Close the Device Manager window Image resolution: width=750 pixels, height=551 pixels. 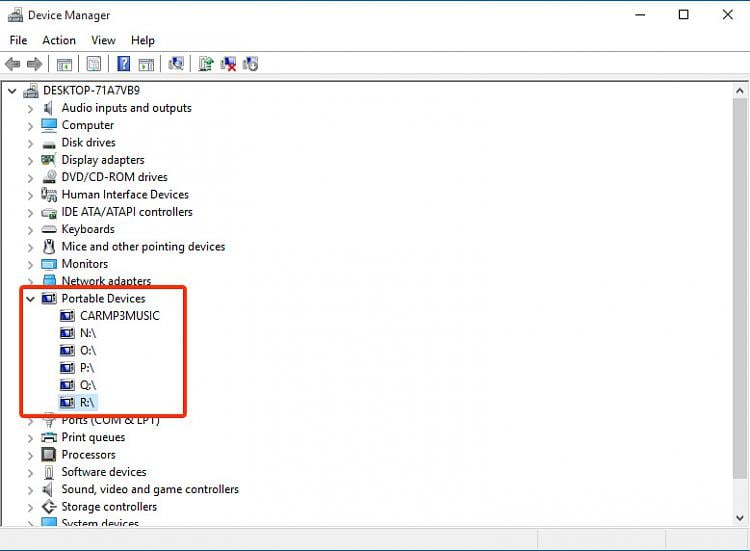[x=728, y=15]
